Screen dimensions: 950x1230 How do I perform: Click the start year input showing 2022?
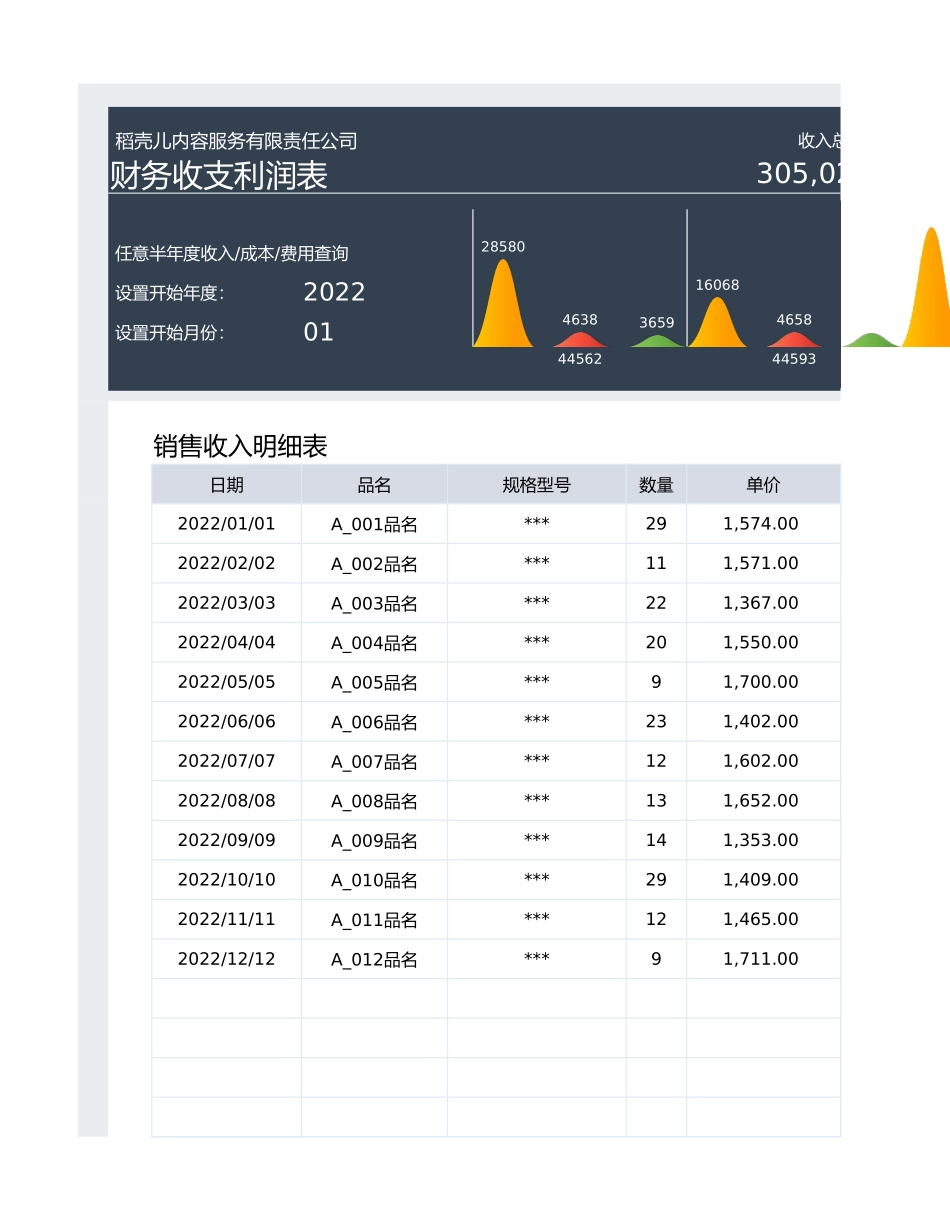334,292
